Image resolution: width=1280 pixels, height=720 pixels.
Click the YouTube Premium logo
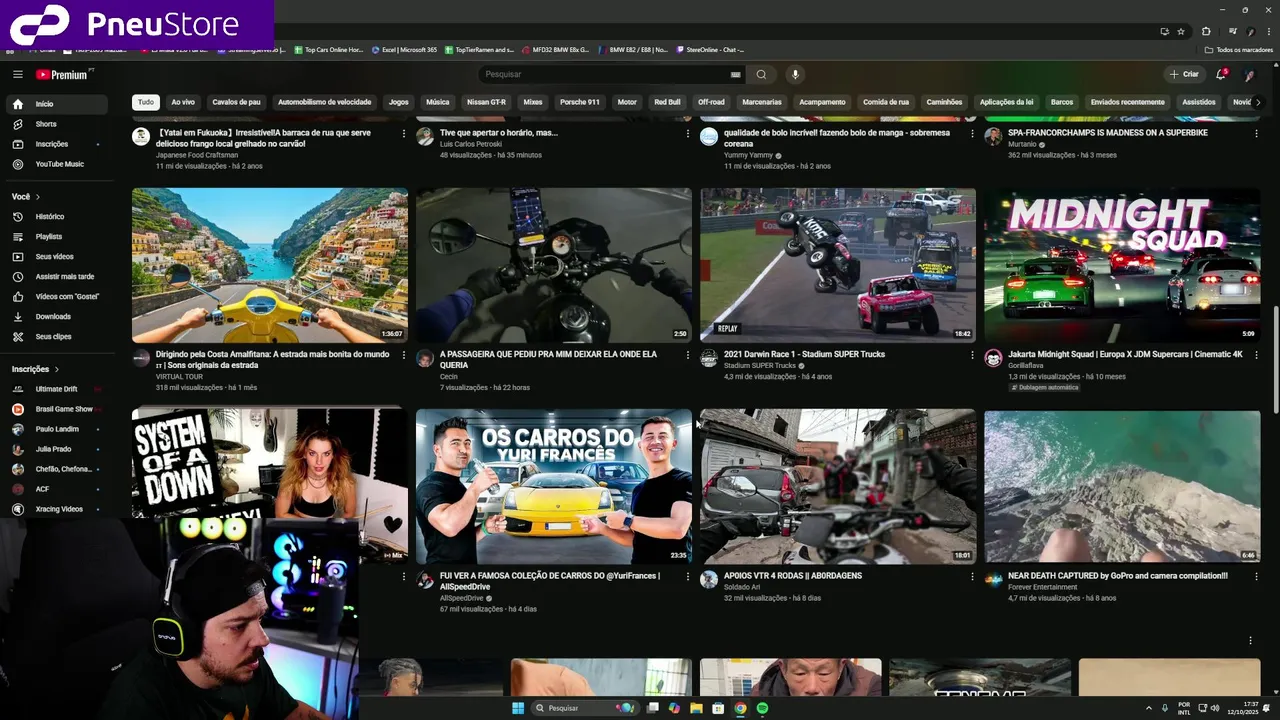click(64, 74)
